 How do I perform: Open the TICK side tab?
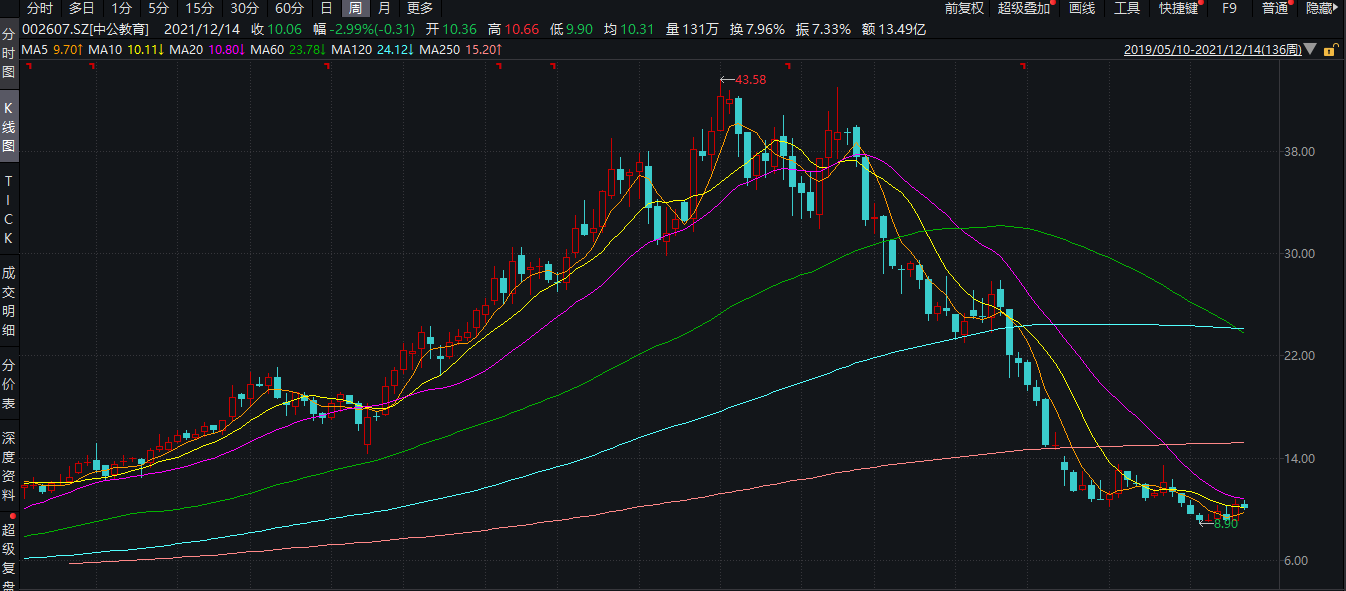click(9, 210)
